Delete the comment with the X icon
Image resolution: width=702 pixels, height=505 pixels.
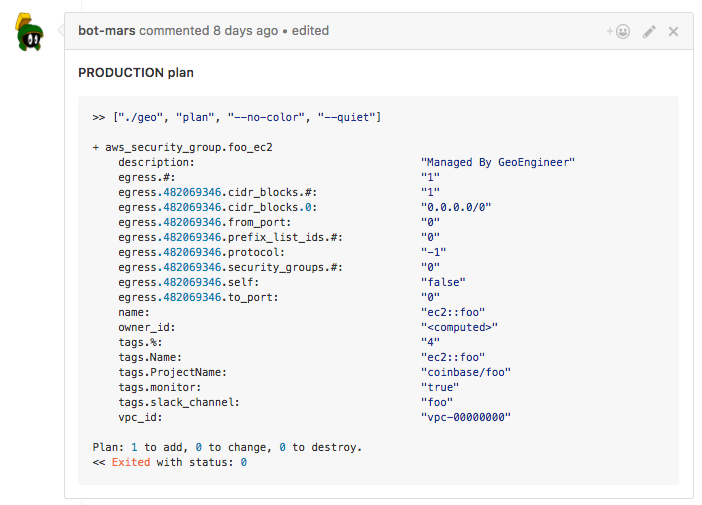673,31
